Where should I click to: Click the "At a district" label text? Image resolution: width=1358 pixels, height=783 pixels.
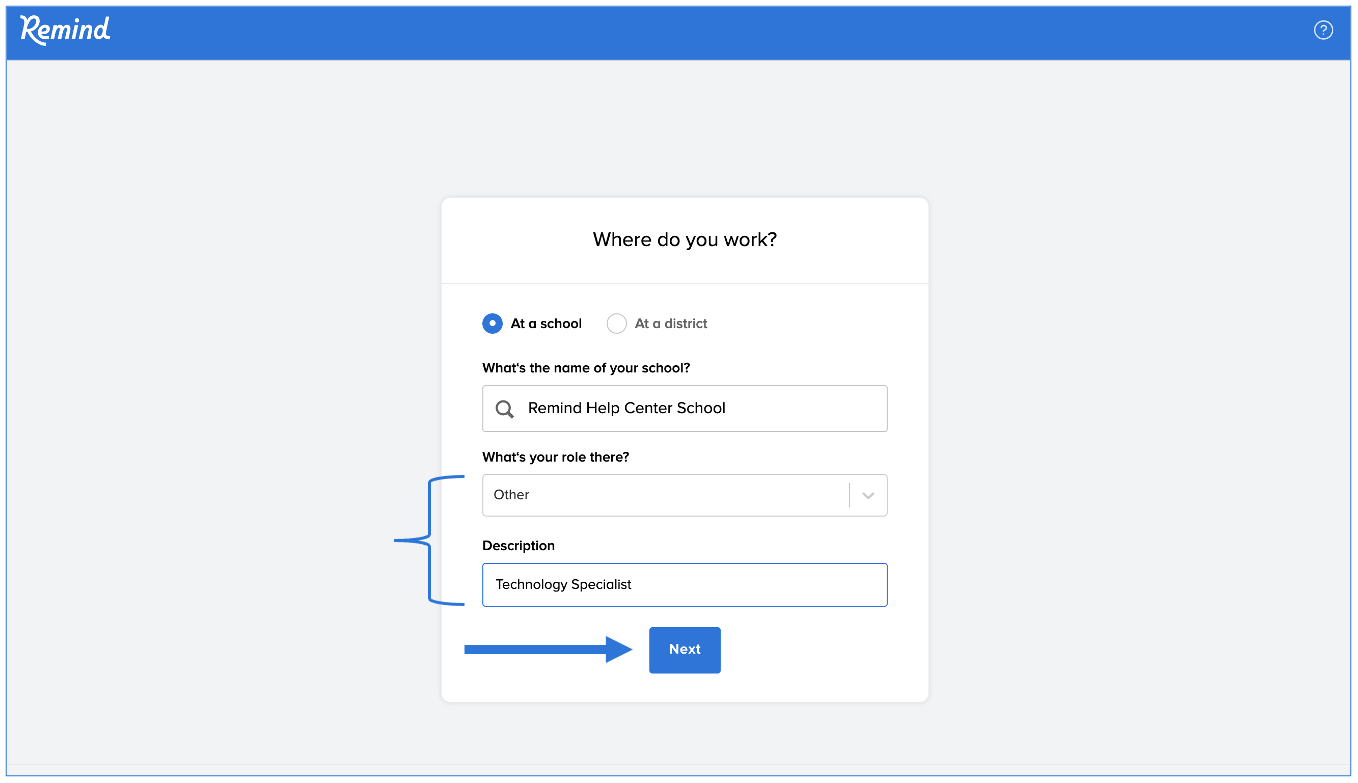671,324
